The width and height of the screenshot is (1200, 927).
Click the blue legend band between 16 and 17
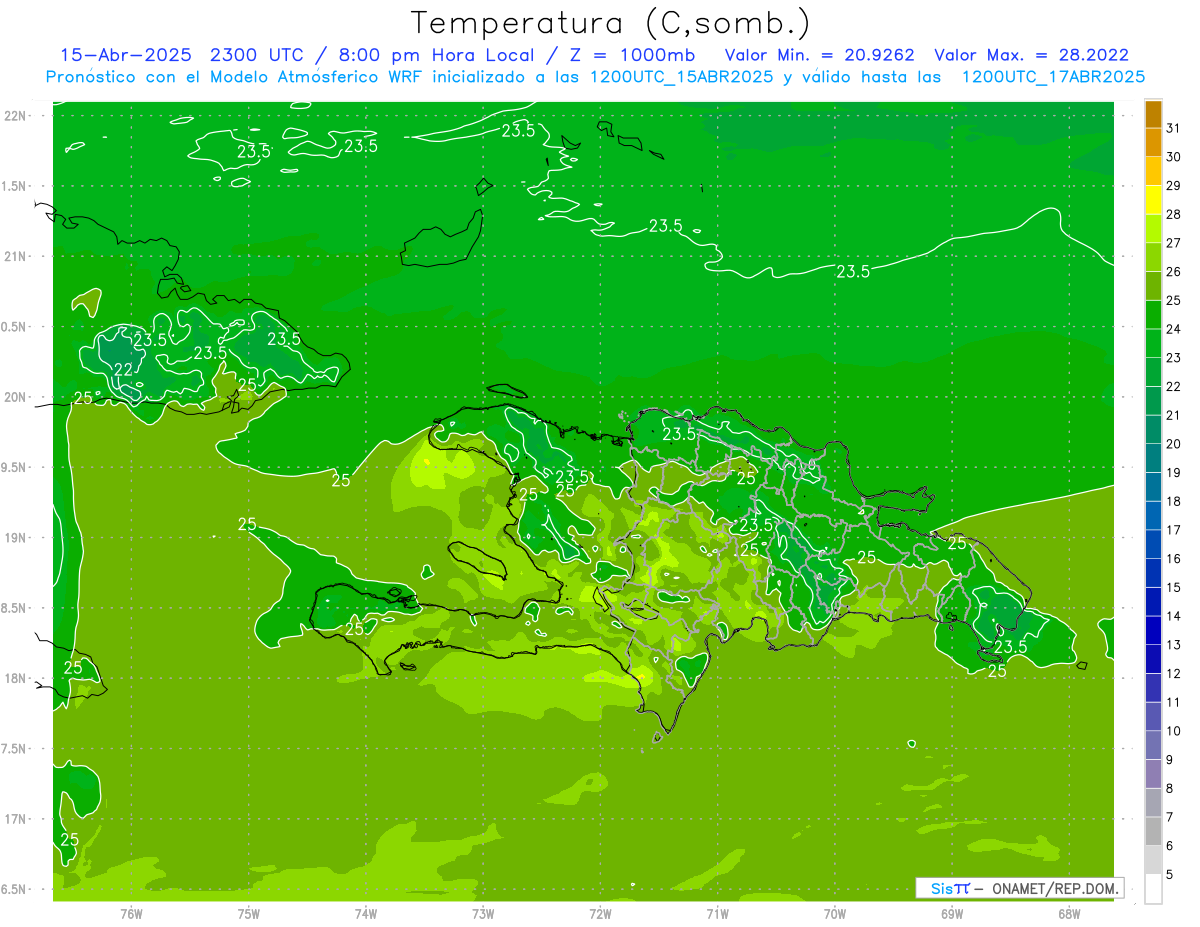tap(1153, 545)
